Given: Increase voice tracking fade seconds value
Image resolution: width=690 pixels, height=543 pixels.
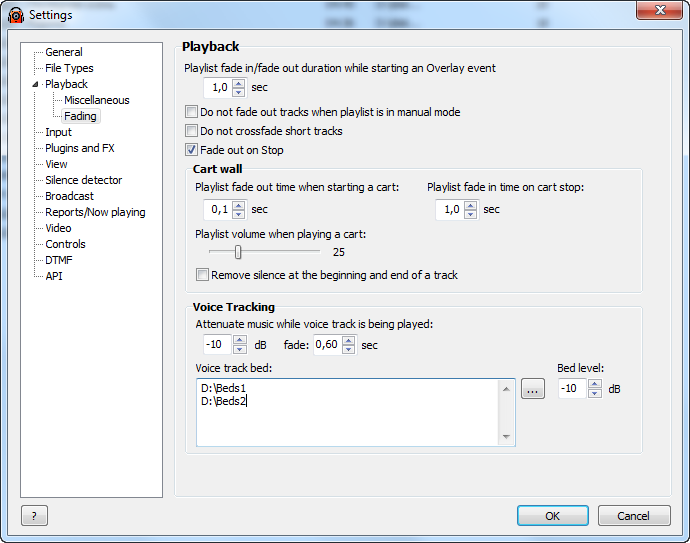Looking at the screenshot, I should 349,340.
